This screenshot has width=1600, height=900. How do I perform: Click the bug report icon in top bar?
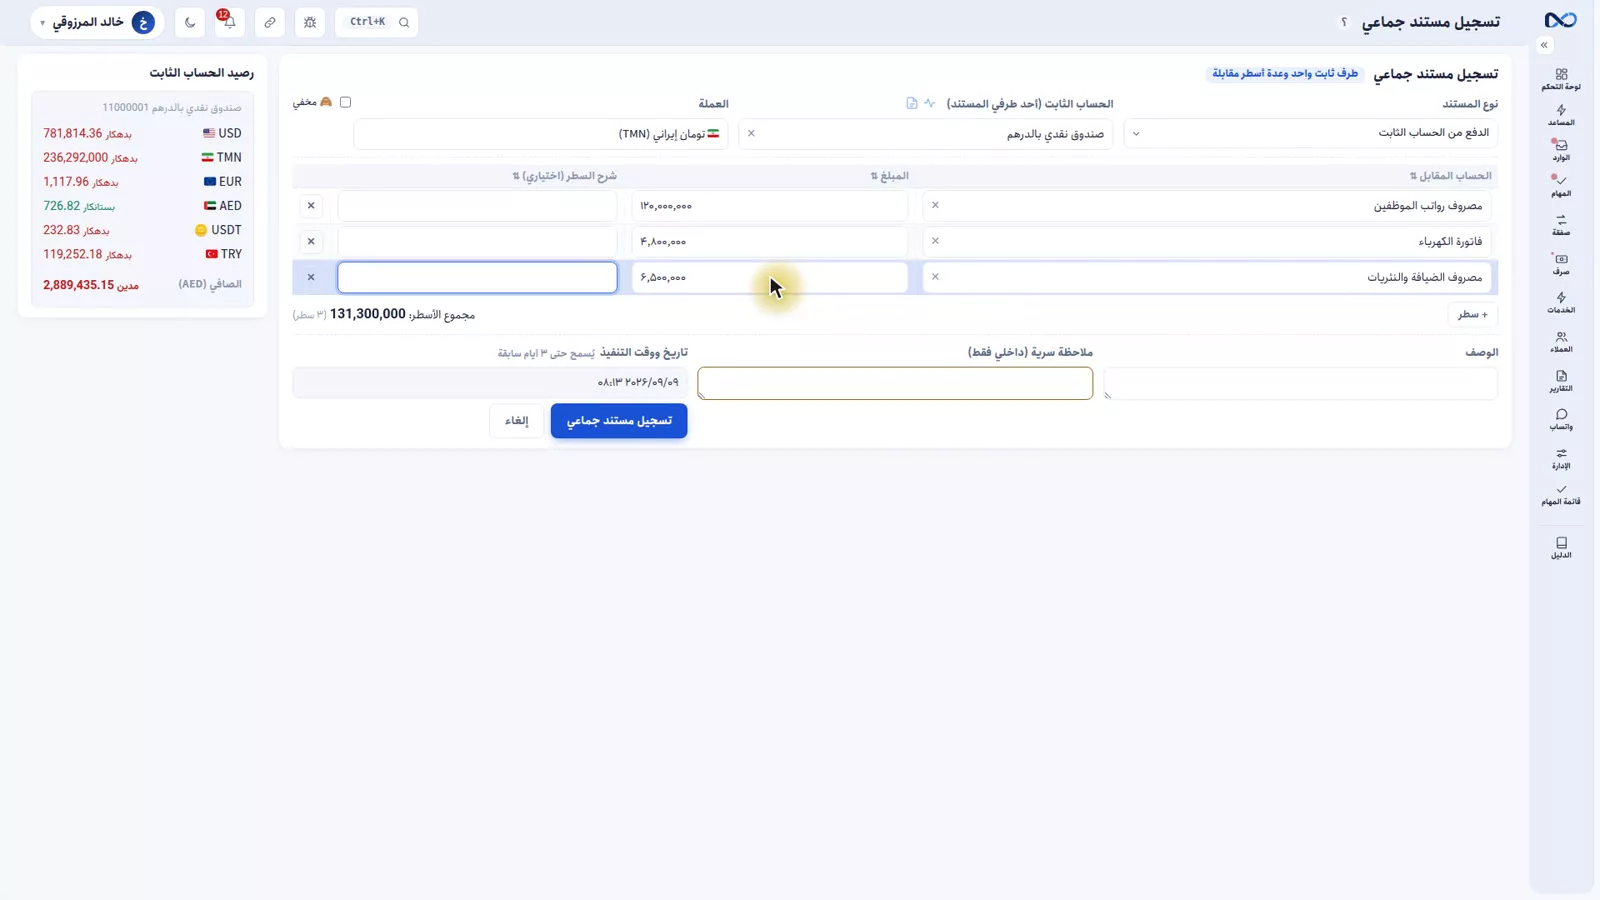tap(310, 22)
